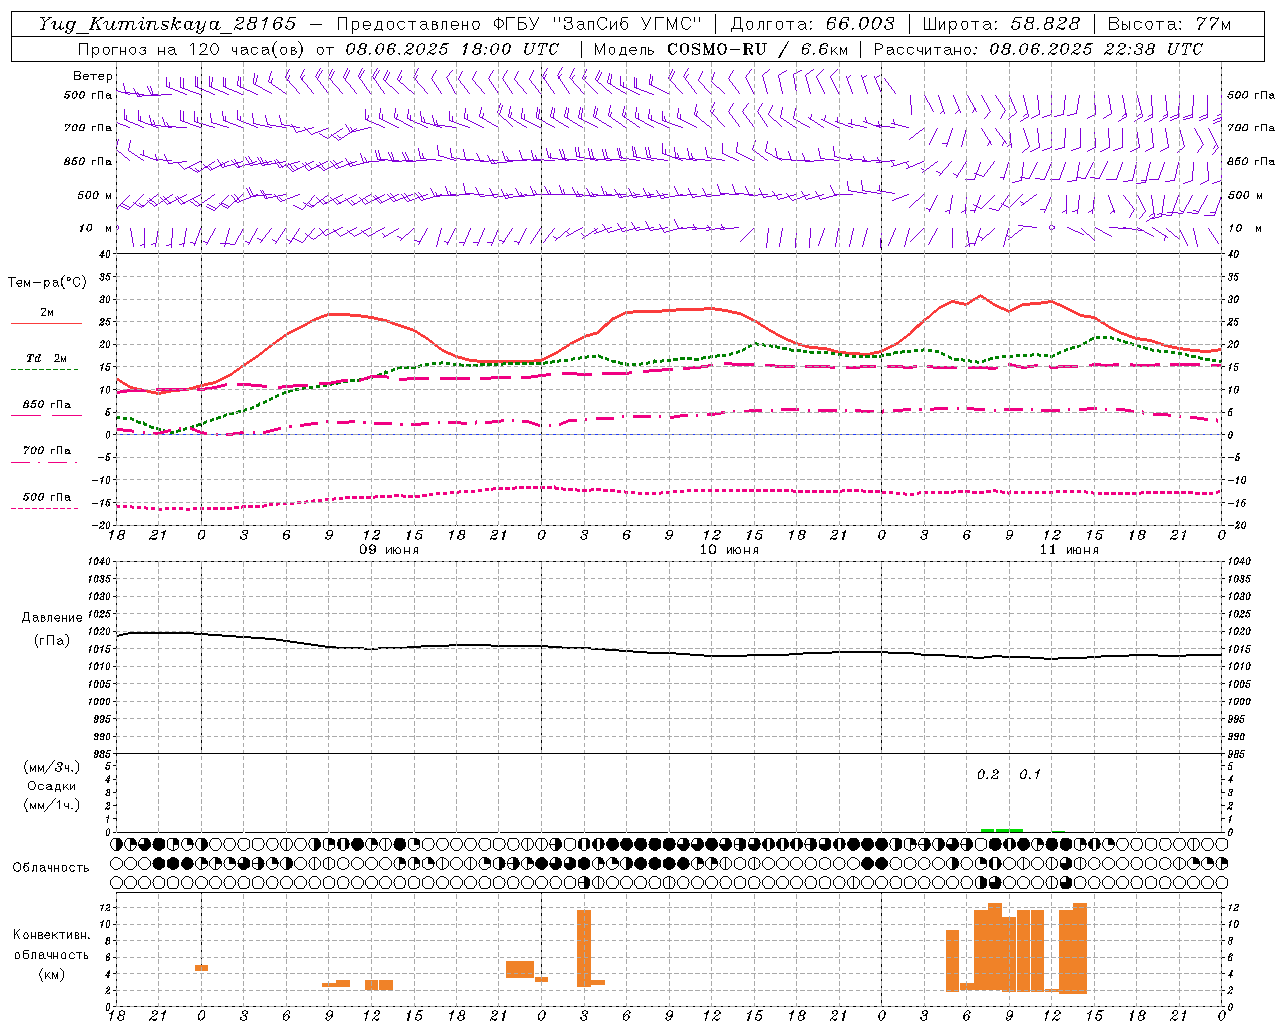The width and height of the screenshot is (1280, 1024).
Task: Click the 11 июня date label
Action: pyautogui.click(x=1068, y=550)
